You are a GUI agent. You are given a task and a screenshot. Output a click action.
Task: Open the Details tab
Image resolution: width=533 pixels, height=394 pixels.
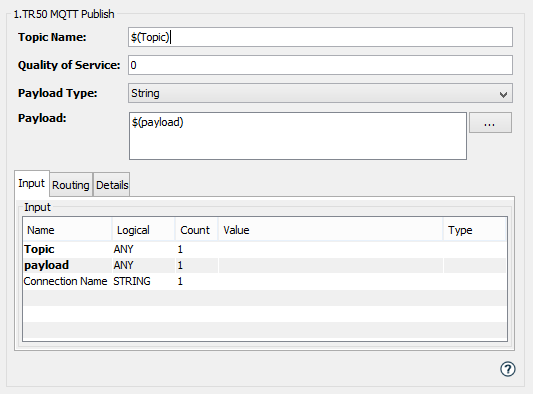point(112,185)
